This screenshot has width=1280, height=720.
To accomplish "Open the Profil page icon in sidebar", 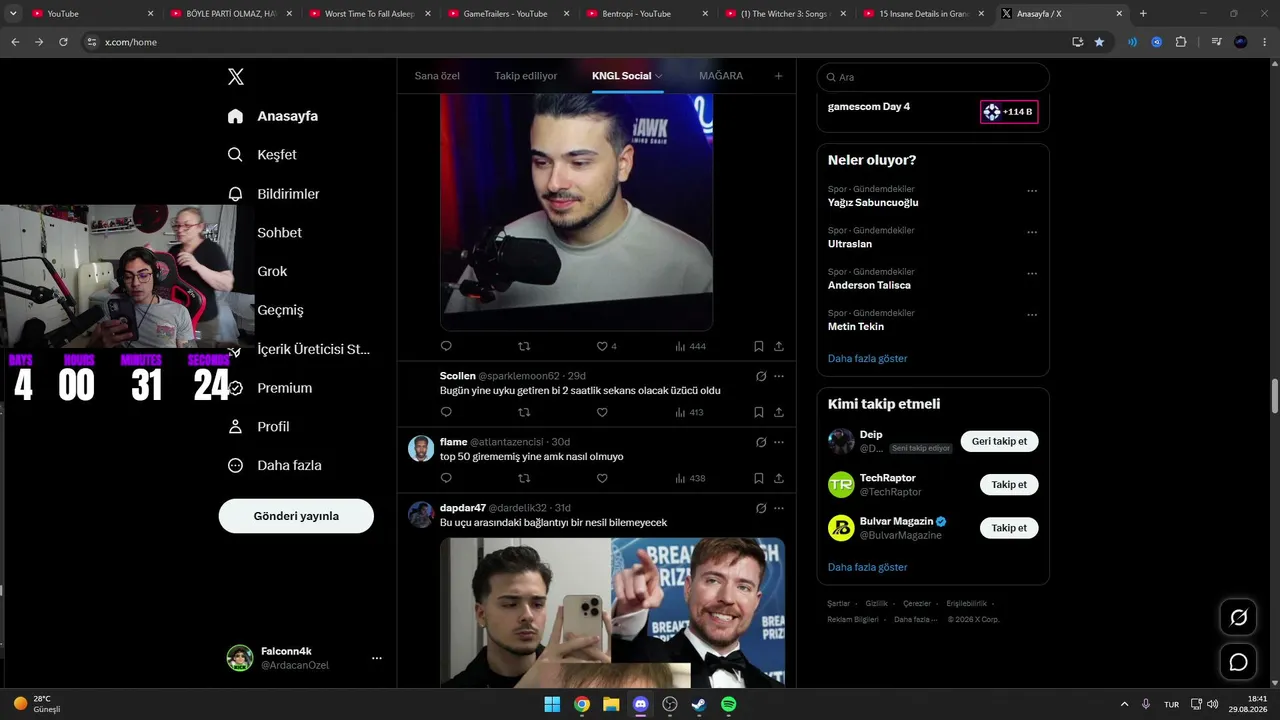I will point(235,427).
